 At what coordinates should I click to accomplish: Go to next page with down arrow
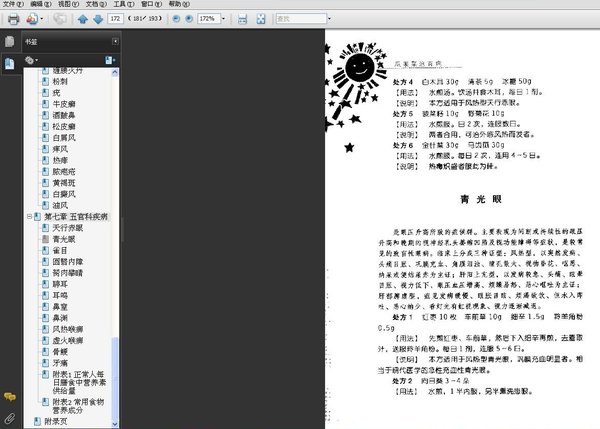98,19
